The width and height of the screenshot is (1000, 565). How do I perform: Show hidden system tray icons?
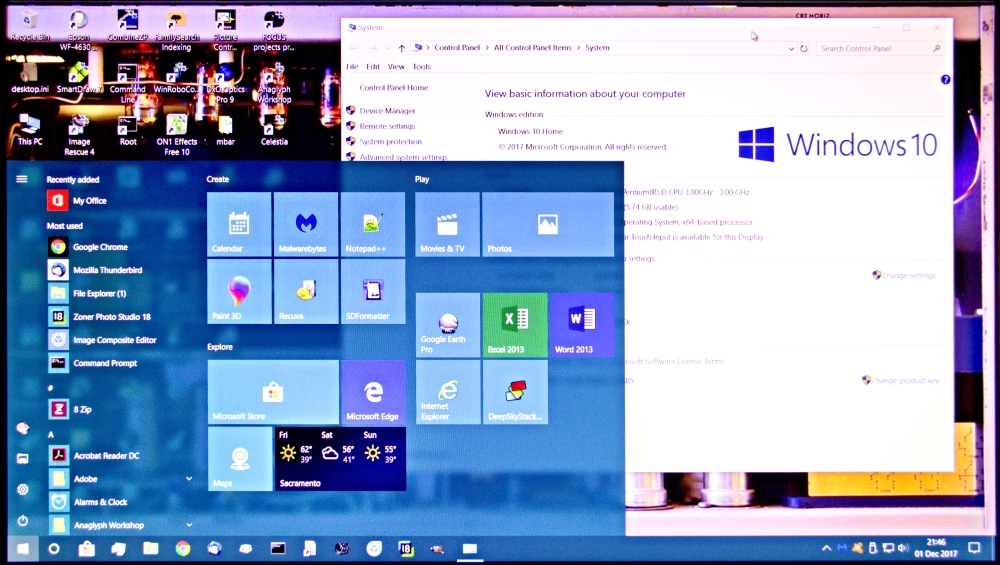[826, 548]
